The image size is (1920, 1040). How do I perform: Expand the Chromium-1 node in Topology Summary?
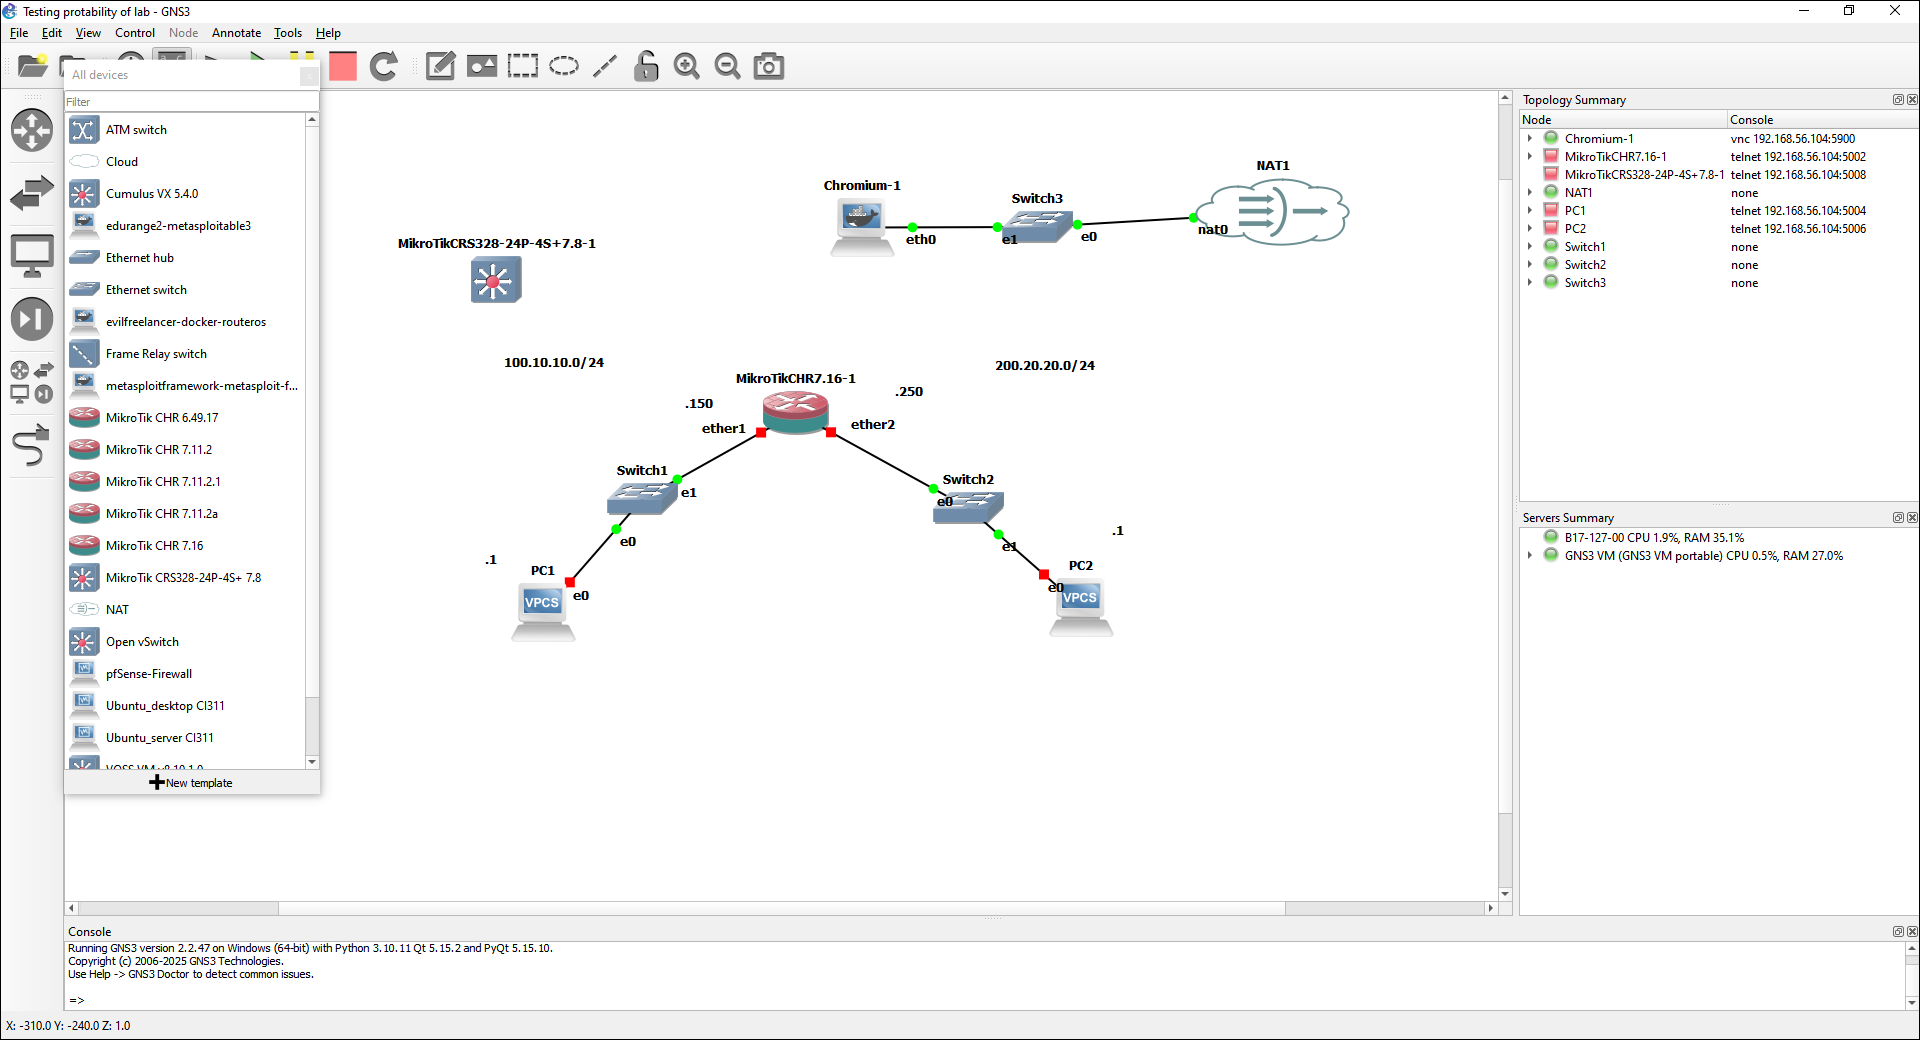pos(1530,139)
